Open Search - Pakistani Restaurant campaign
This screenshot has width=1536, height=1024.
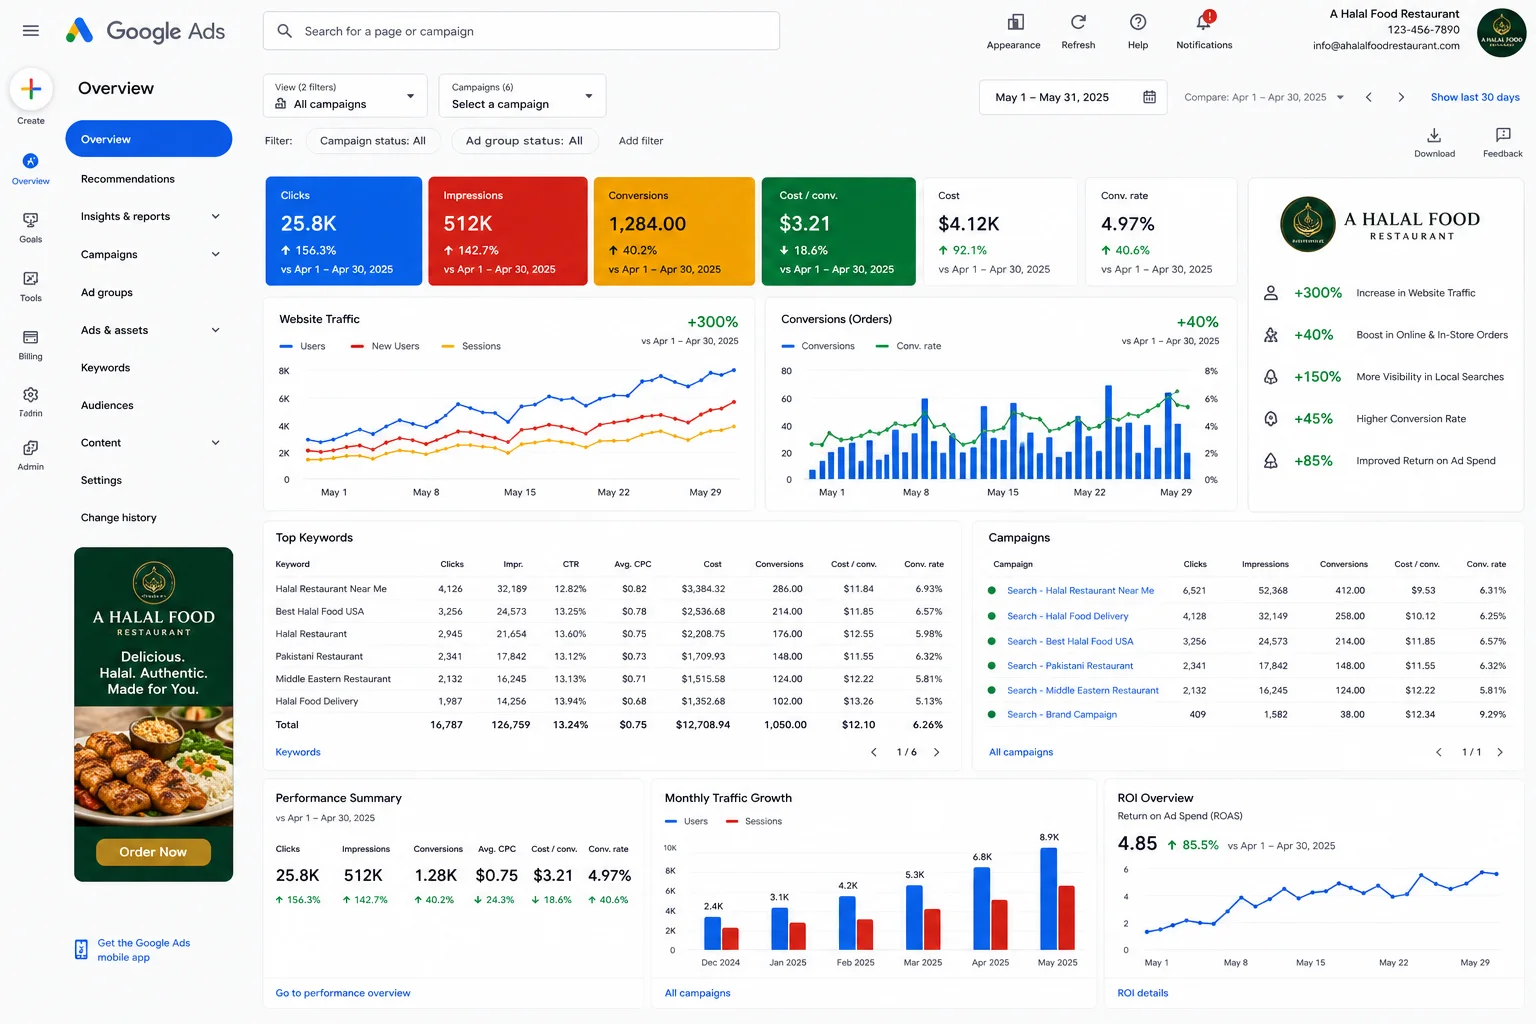(1070, 666)
